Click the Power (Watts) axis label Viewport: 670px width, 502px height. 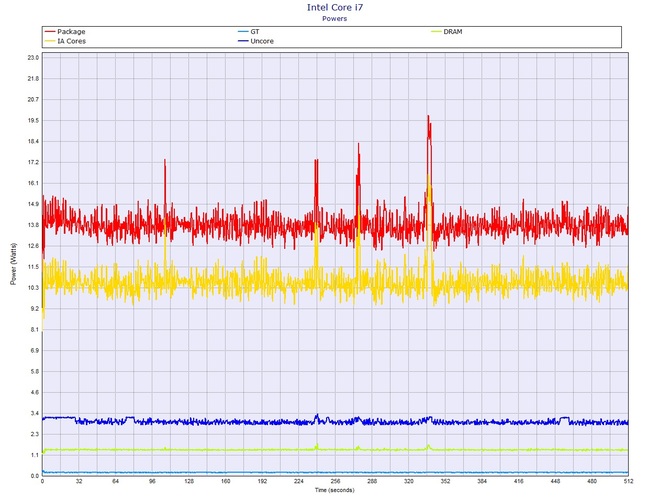(13, 264)
